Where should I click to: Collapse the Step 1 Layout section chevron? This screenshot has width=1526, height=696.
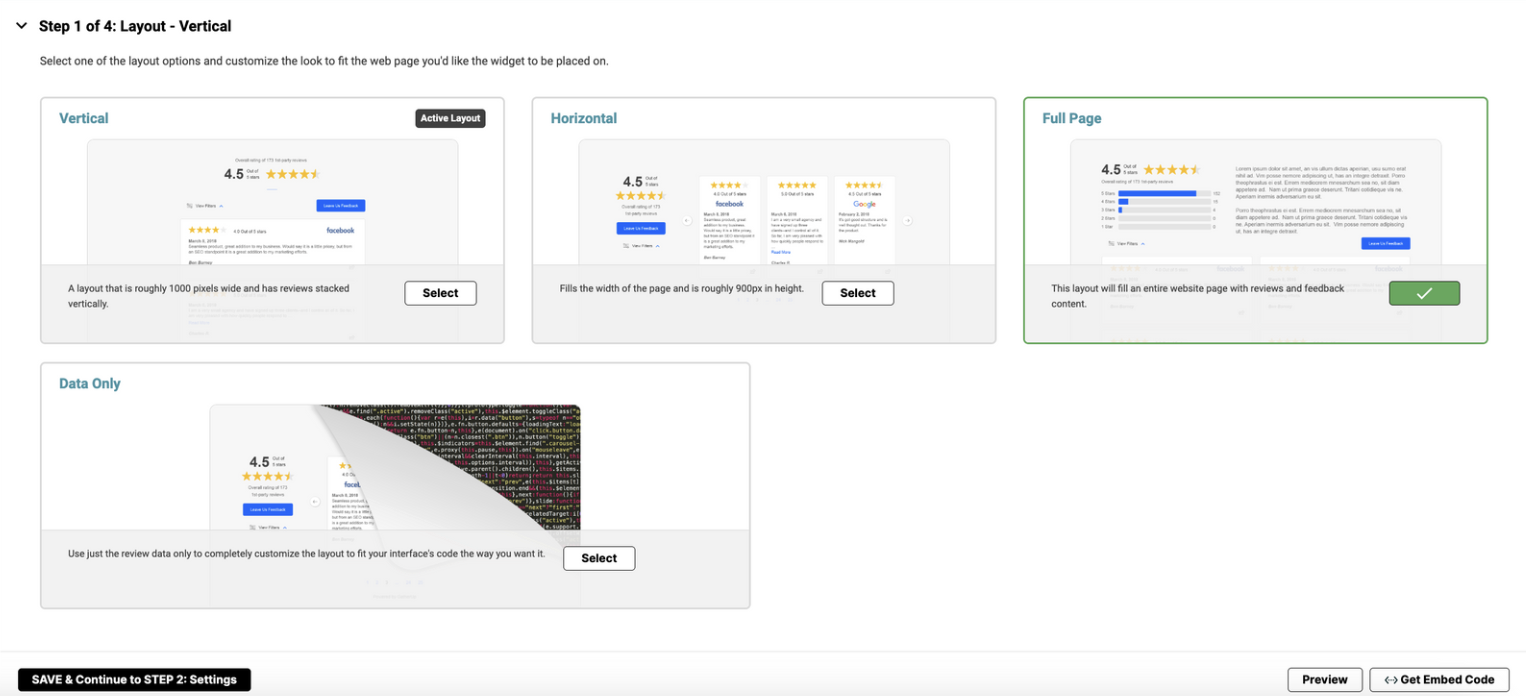pos(21,26)
